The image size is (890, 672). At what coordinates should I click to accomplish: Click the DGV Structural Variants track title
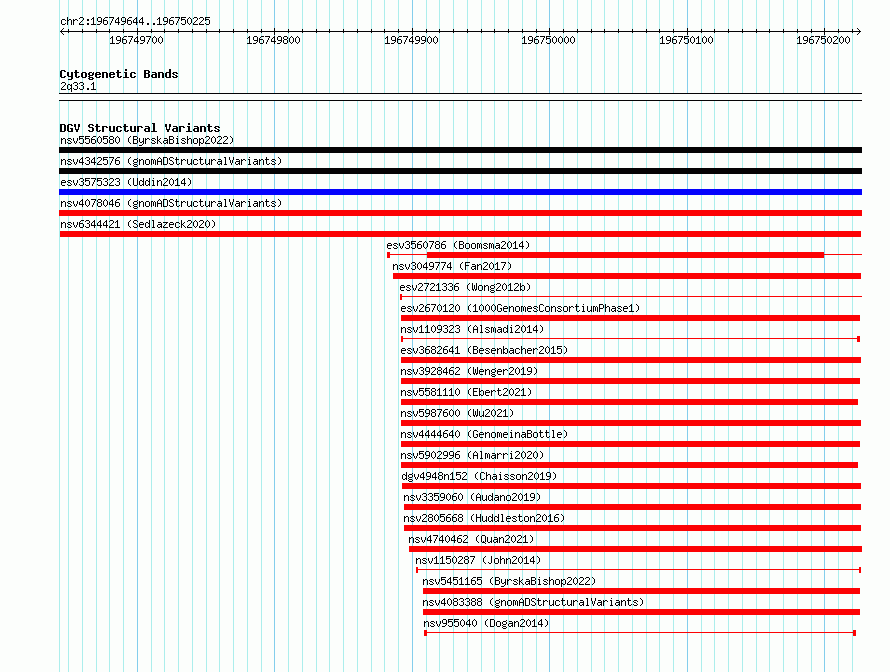[140, 128]
